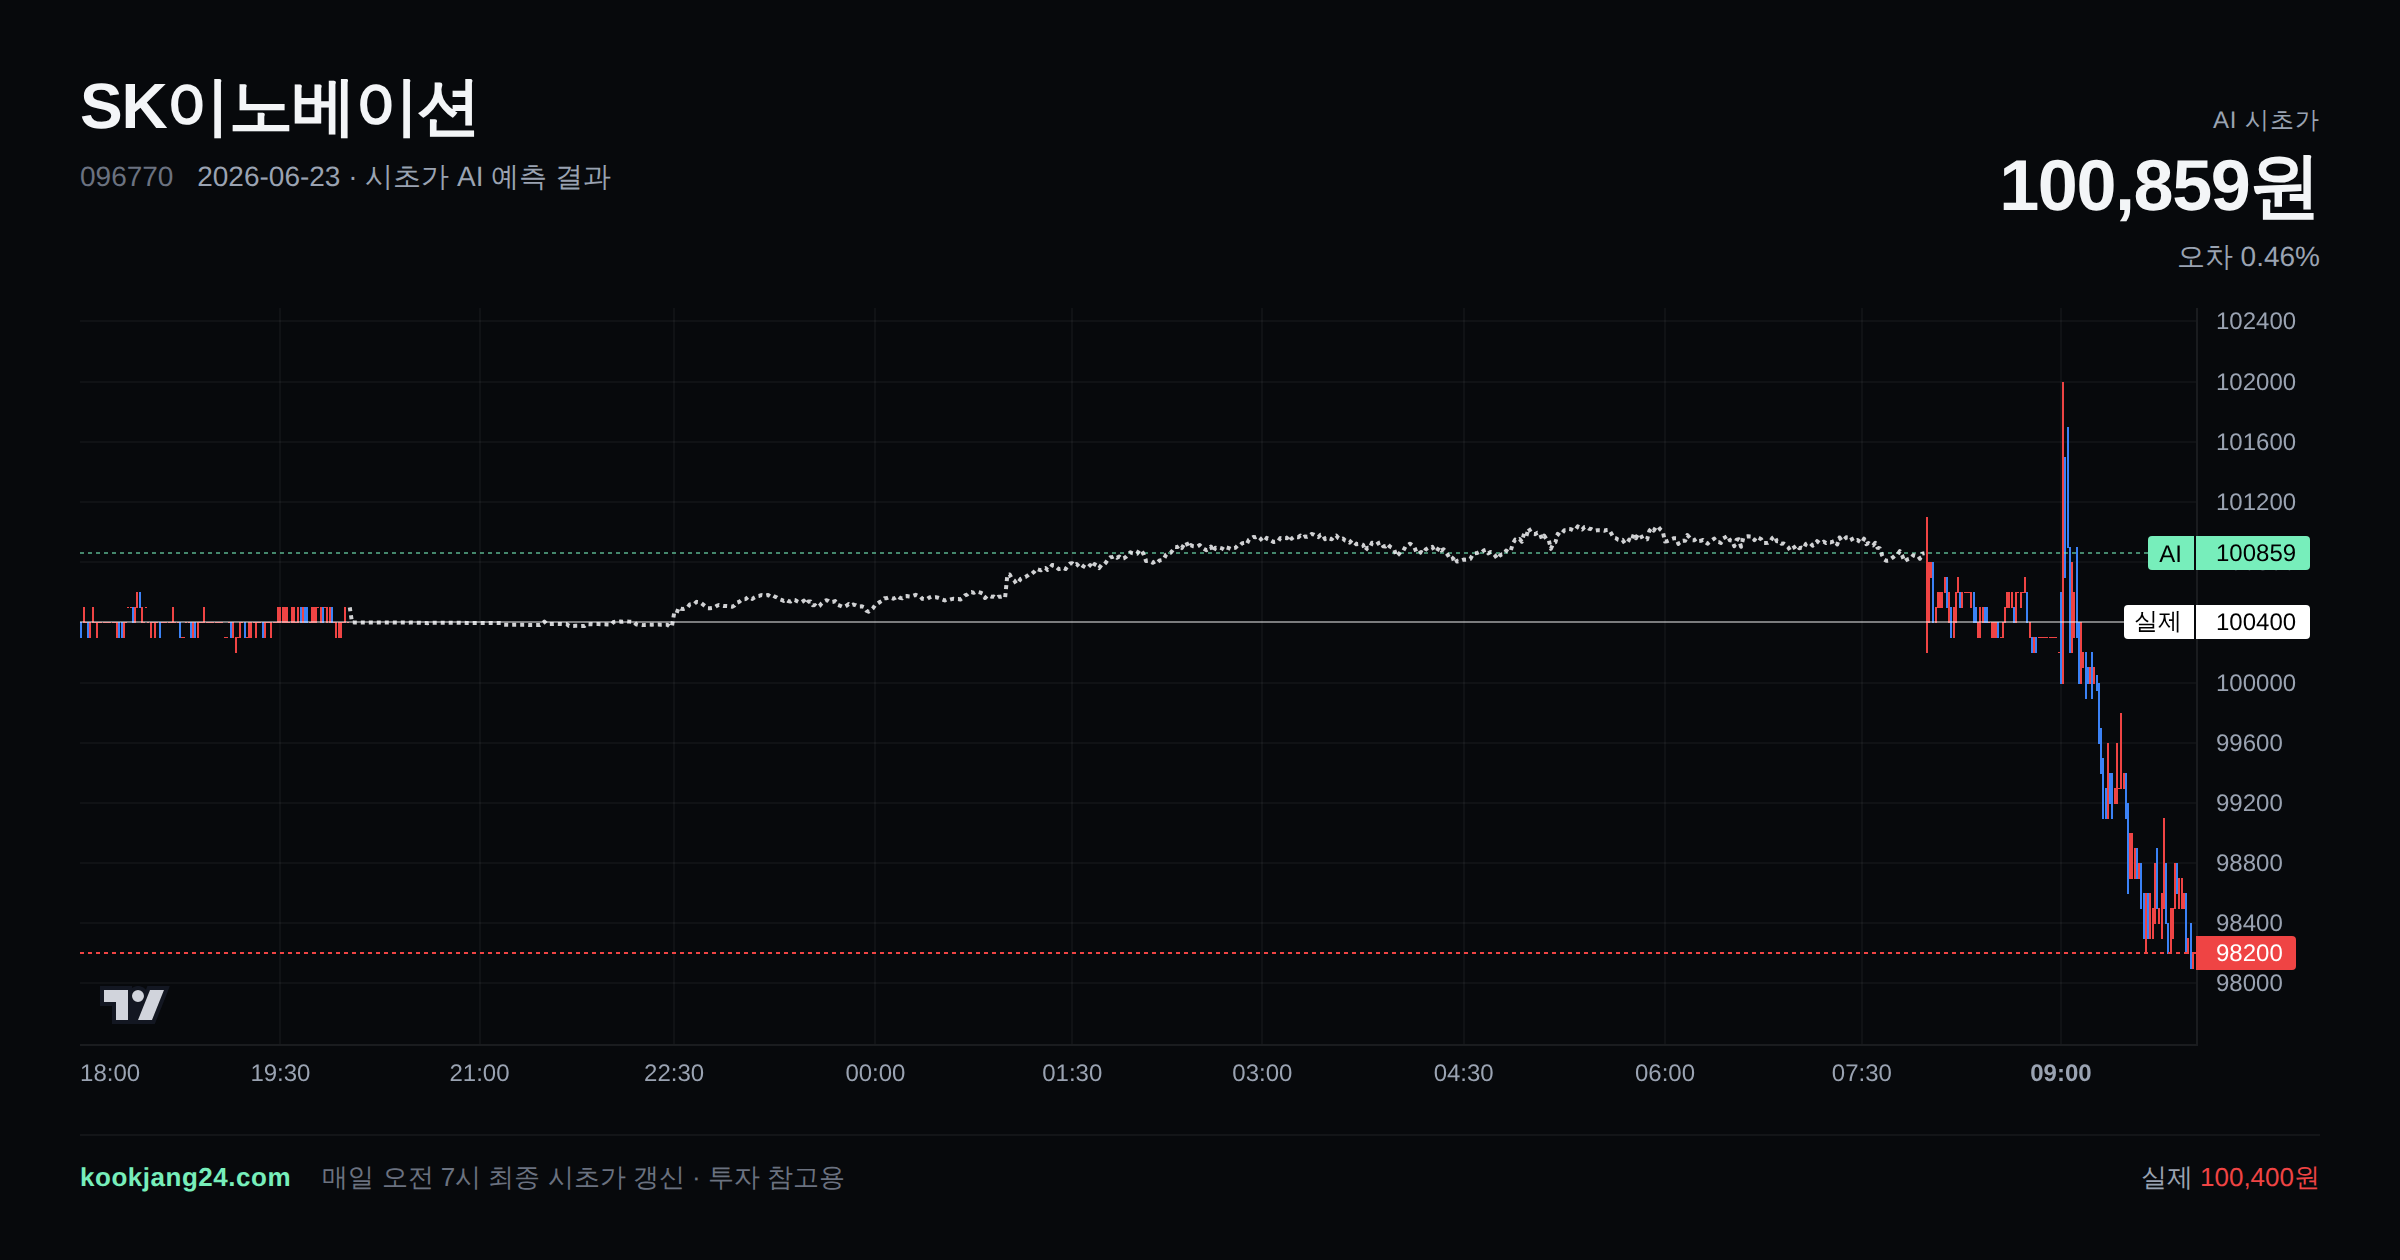Click the green AI price tag
Screen dimensions: 2400x1260
2171,553
